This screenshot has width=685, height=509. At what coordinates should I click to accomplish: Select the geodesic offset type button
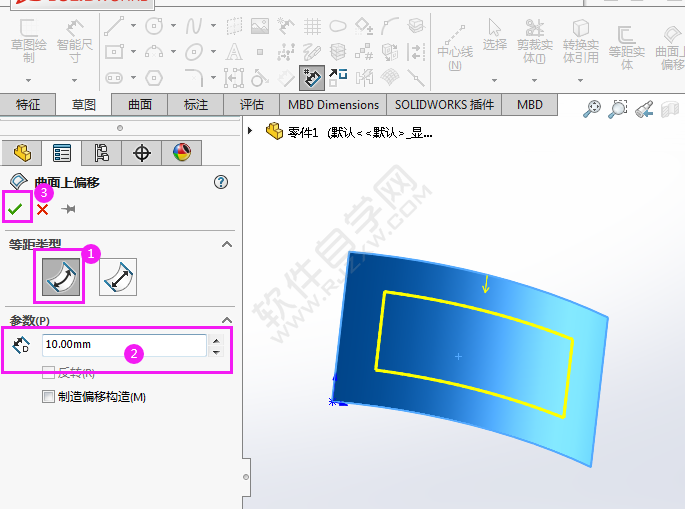click(61, 277)
